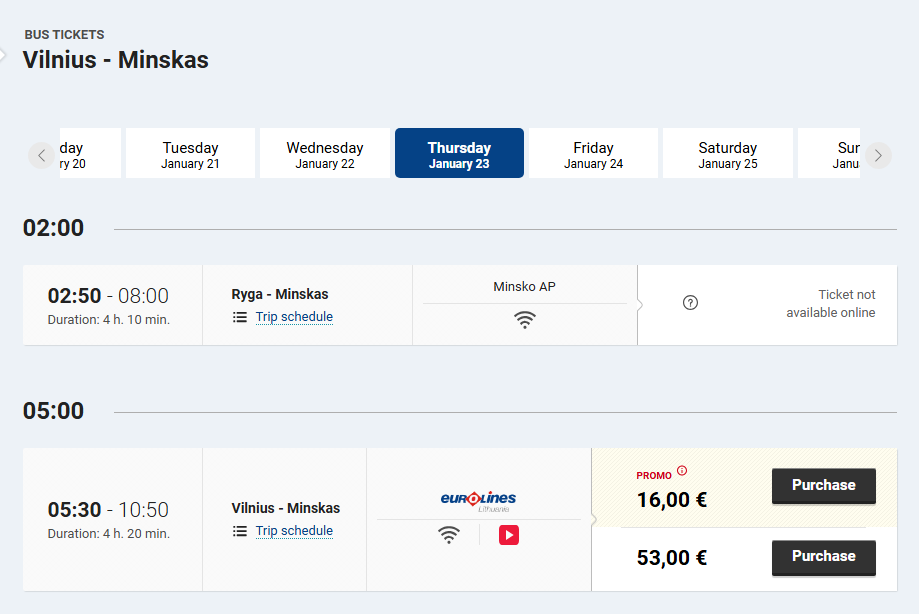Click the Eurolines carrier logo

click(478, 501)
